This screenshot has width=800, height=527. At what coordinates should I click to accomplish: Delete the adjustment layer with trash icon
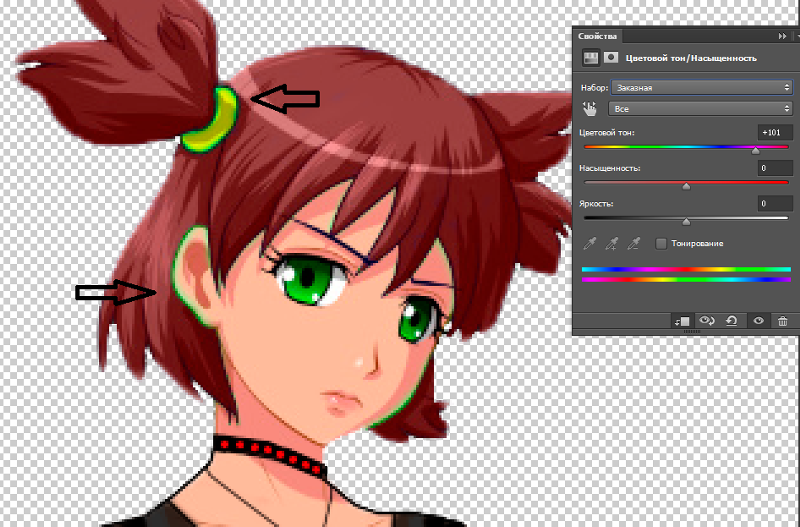click(x=783, y=321)
